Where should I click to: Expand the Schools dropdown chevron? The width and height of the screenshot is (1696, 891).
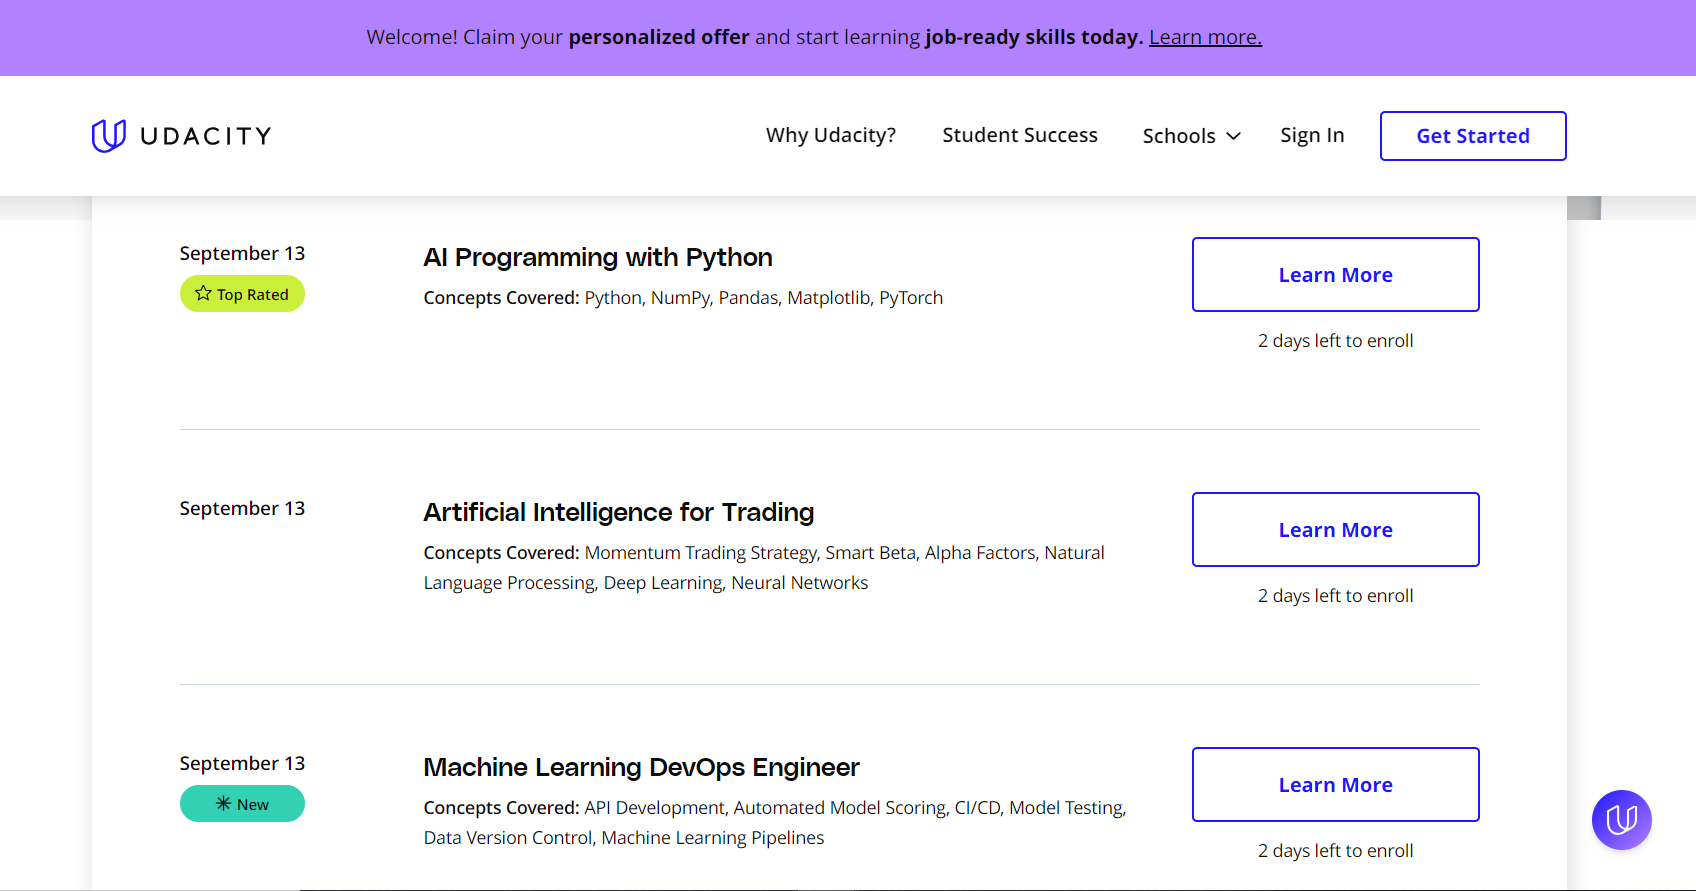click(x=1234, y=136)
